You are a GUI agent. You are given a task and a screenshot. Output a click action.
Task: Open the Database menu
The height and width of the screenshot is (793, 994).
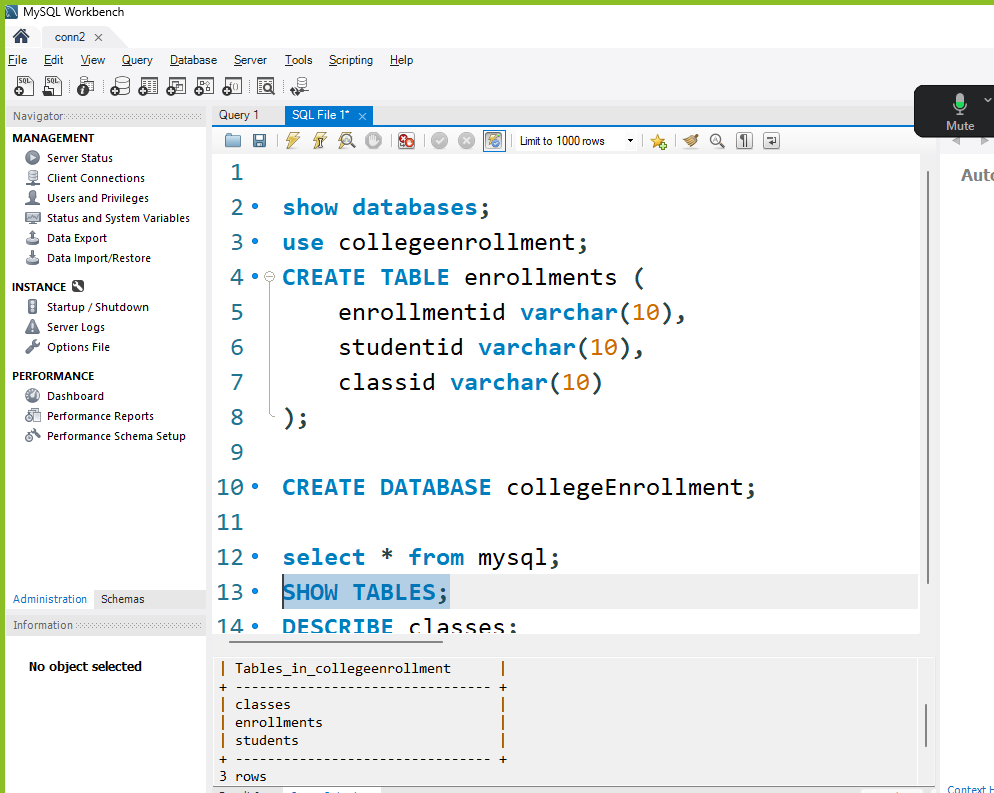pos(193,60)
